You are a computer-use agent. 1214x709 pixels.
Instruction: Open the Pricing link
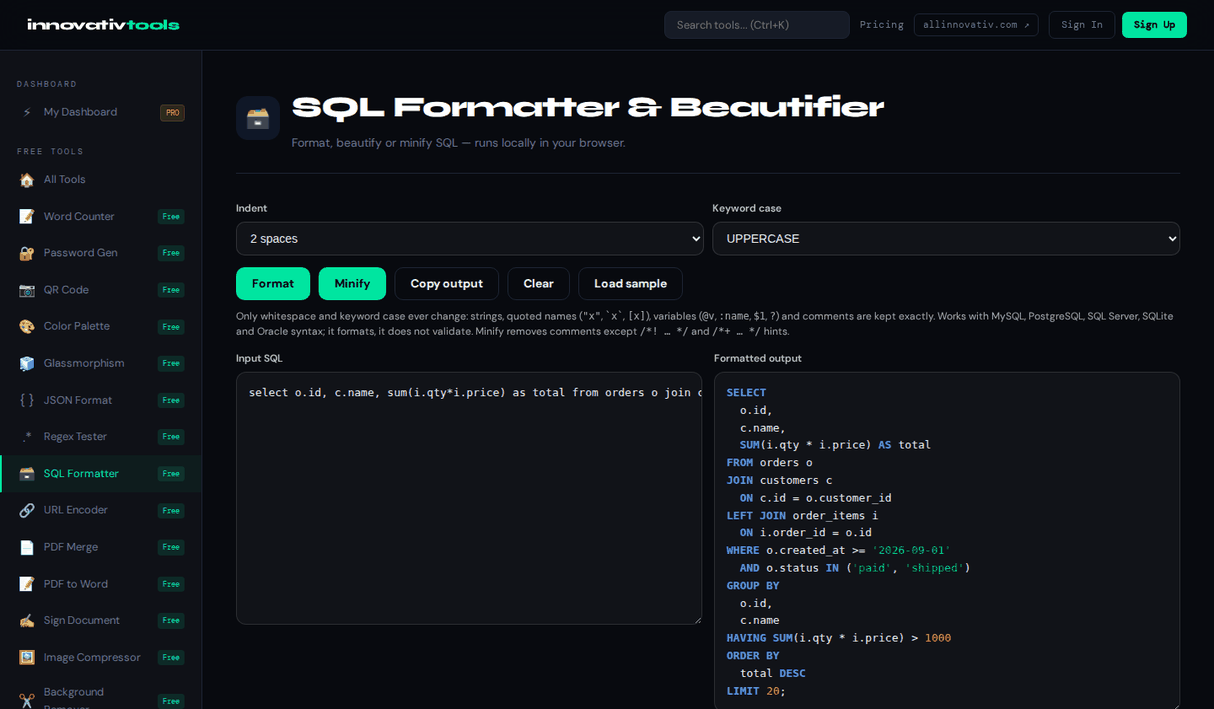881,25
